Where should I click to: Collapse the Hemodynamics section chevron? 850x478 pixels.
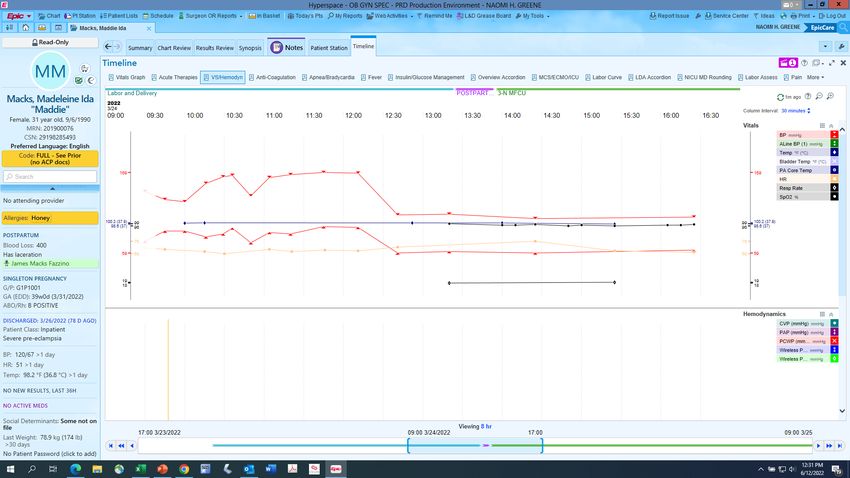coord(831,314)
